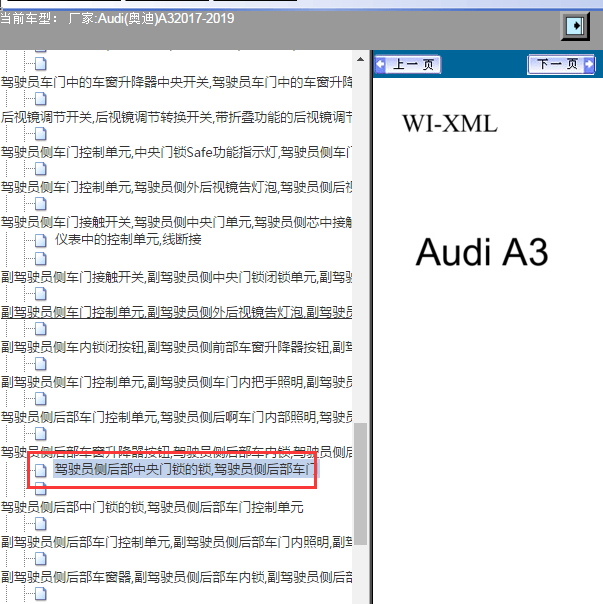Select row 驾驶员侧后部车门控制单元,驾驶员侧后啊车门内部照明
The width and height of the screenshot is (603, 604).
(x=176, y=417)
